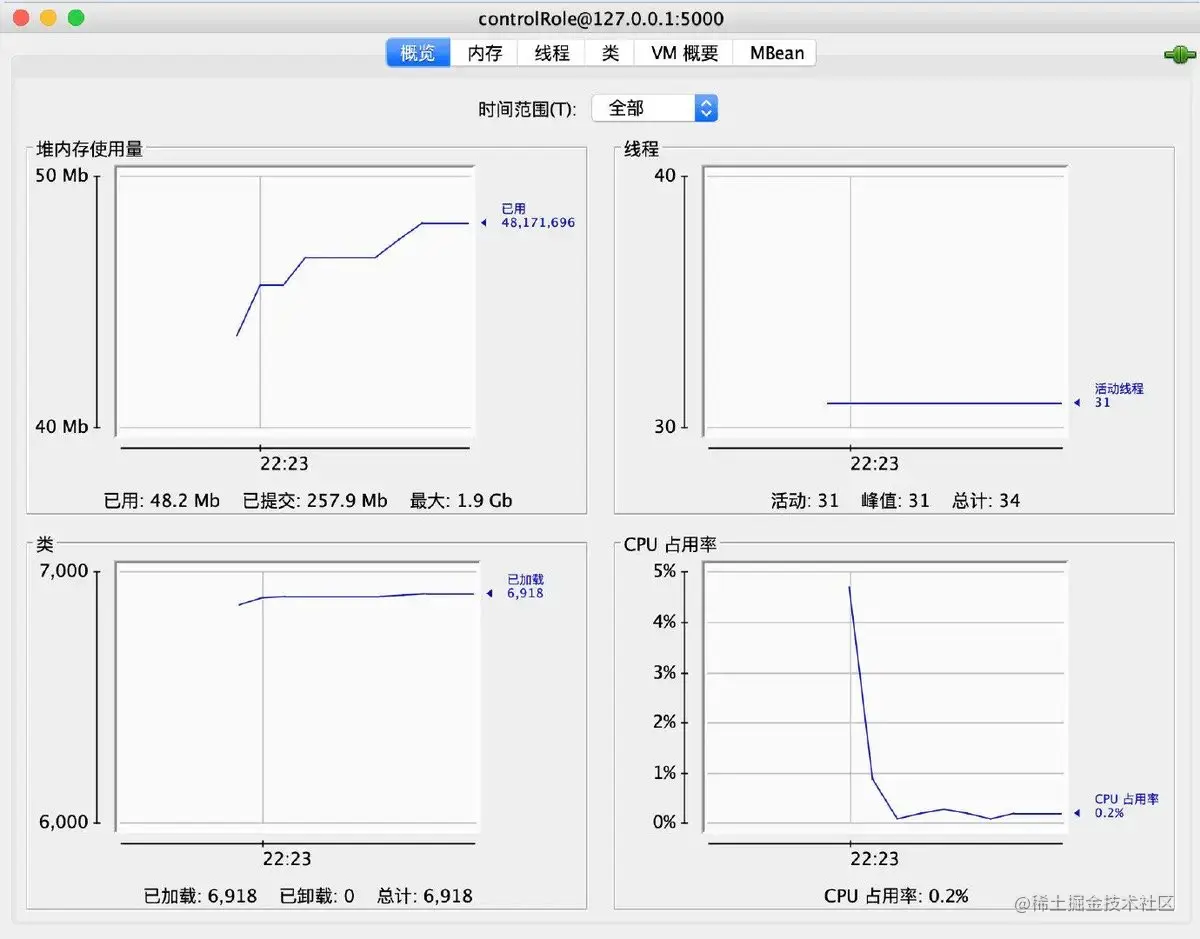Open the 内存 tab
The height and width of the screenshot is (939, 1200).
(484, 53)
